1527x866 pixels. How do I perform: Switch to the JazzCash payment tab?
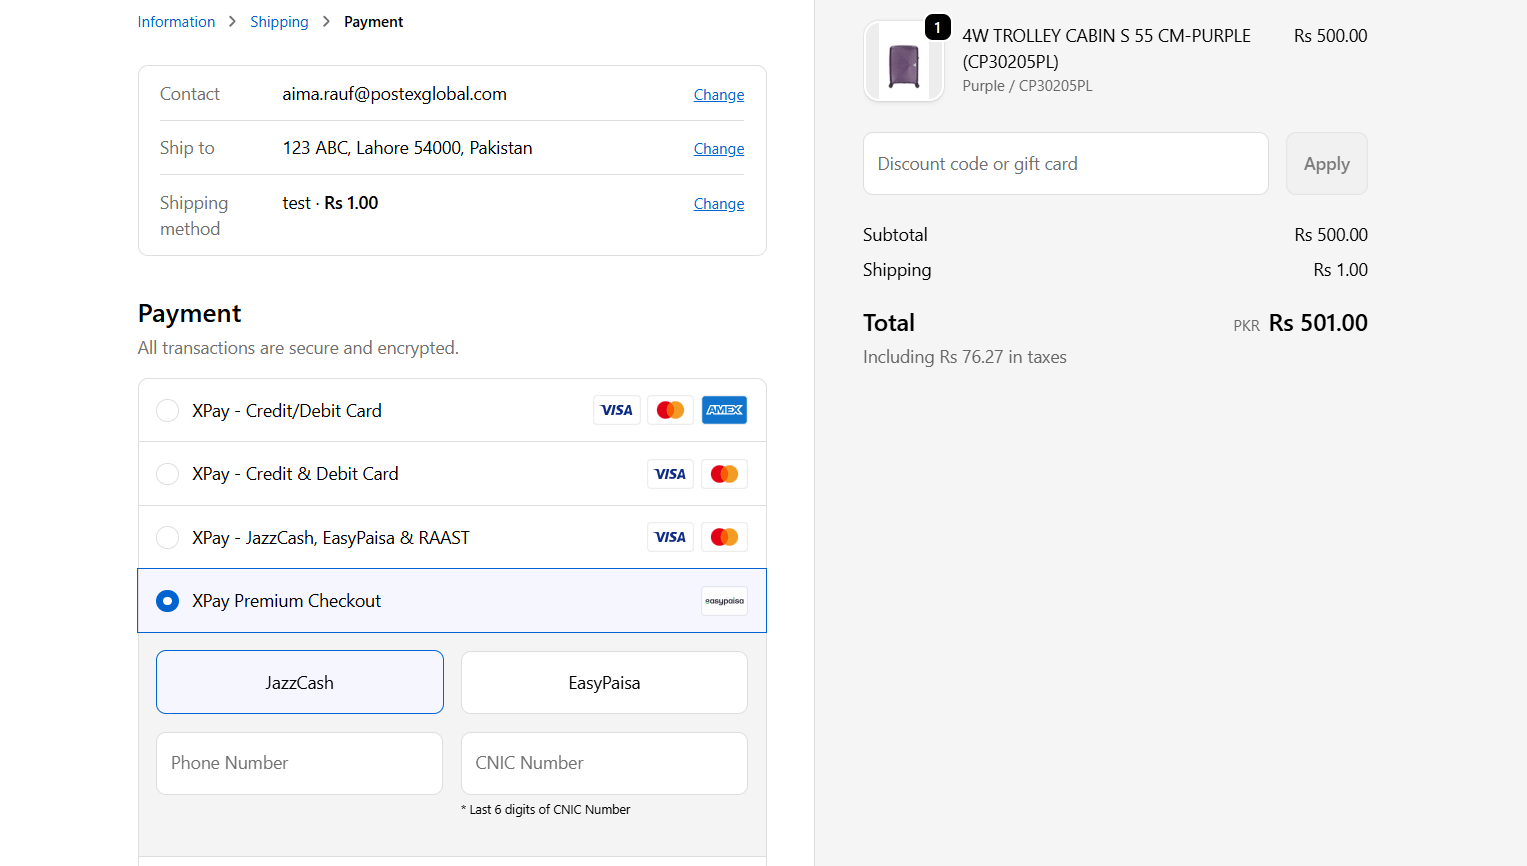(x=299, y=682)
